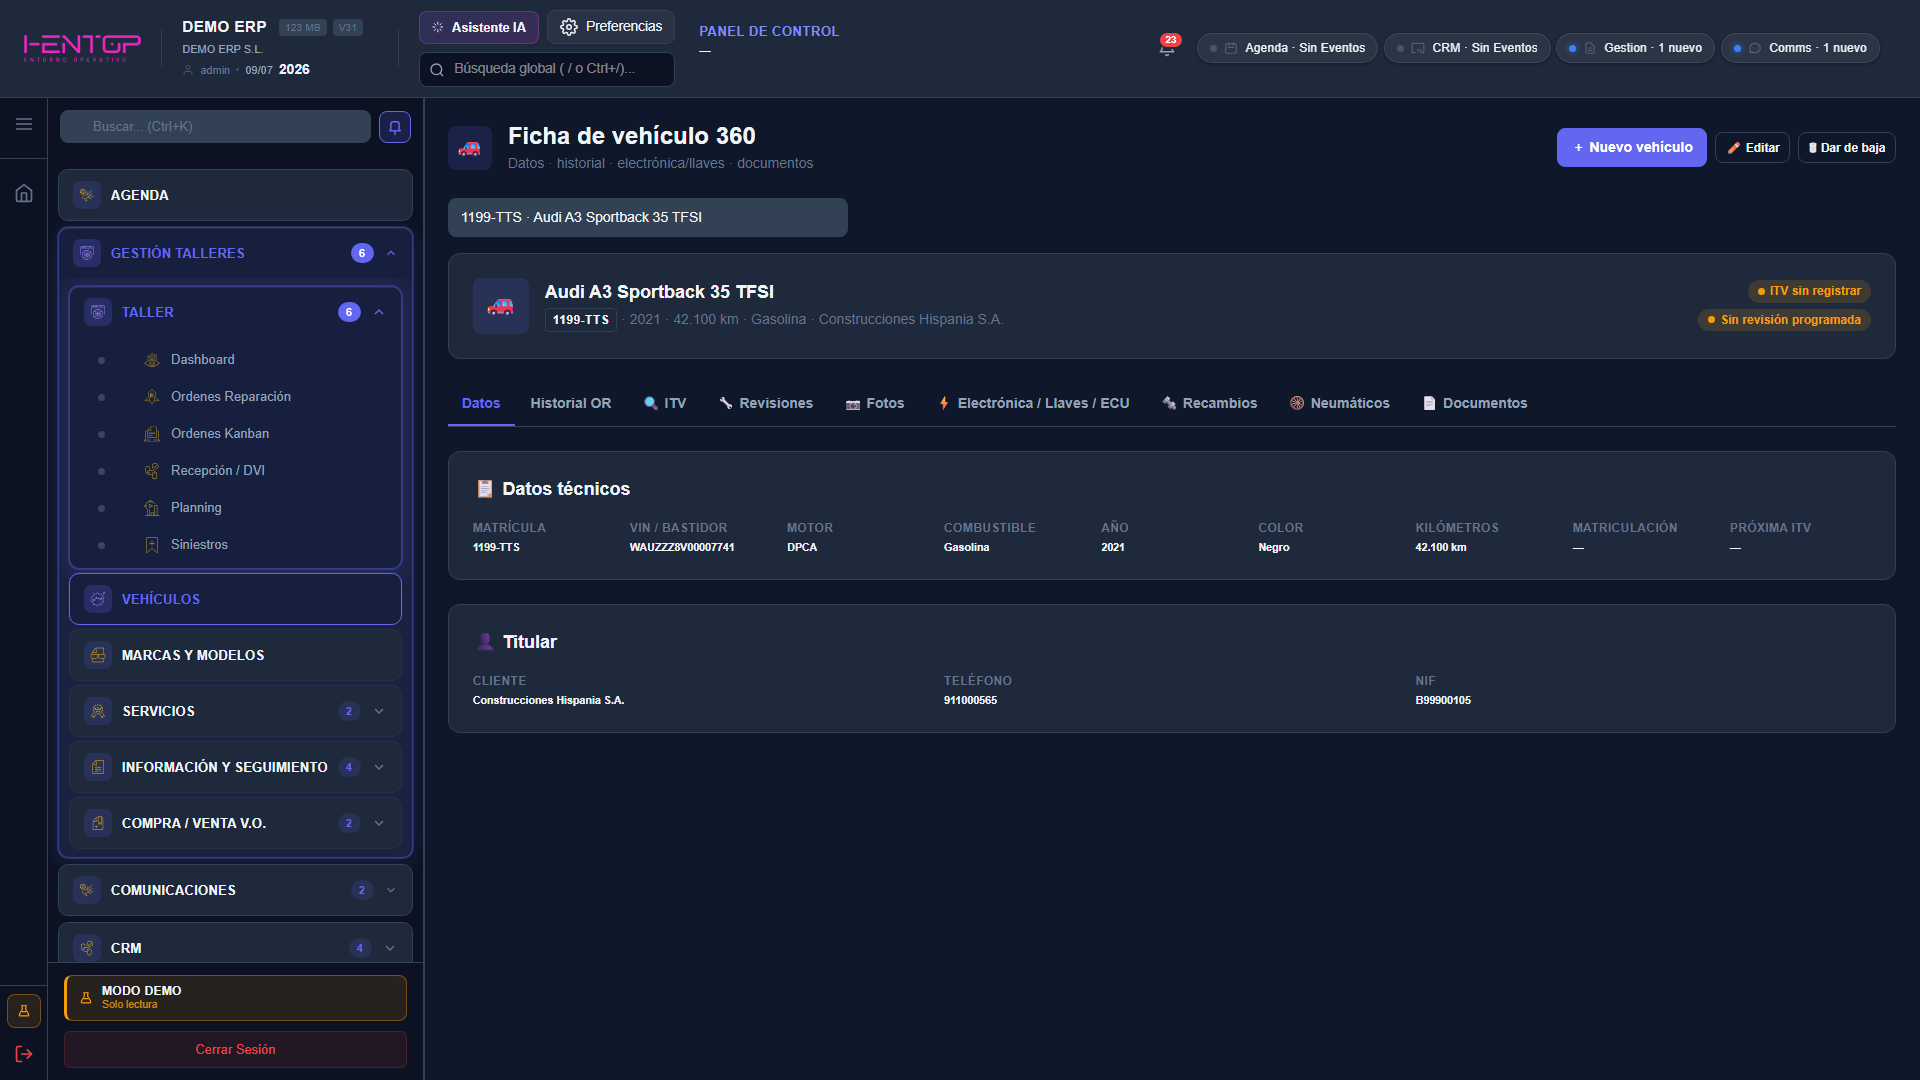Image resolution: width=1920 pixels, height=1080 pixels.
Task: Expand Compra / Venta V.O. chevron
Action: point(379,823)
